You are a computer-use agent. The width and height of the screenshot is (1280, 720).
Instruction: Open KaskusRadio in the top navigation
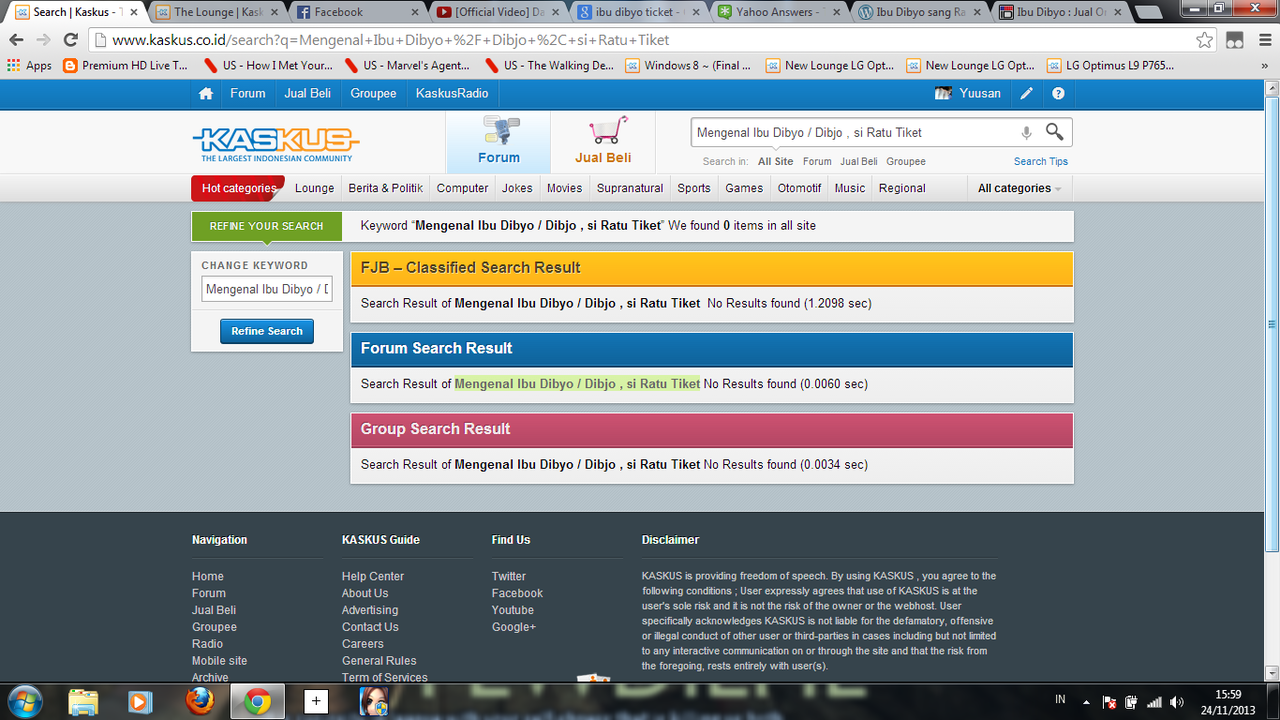pos(452,93)
